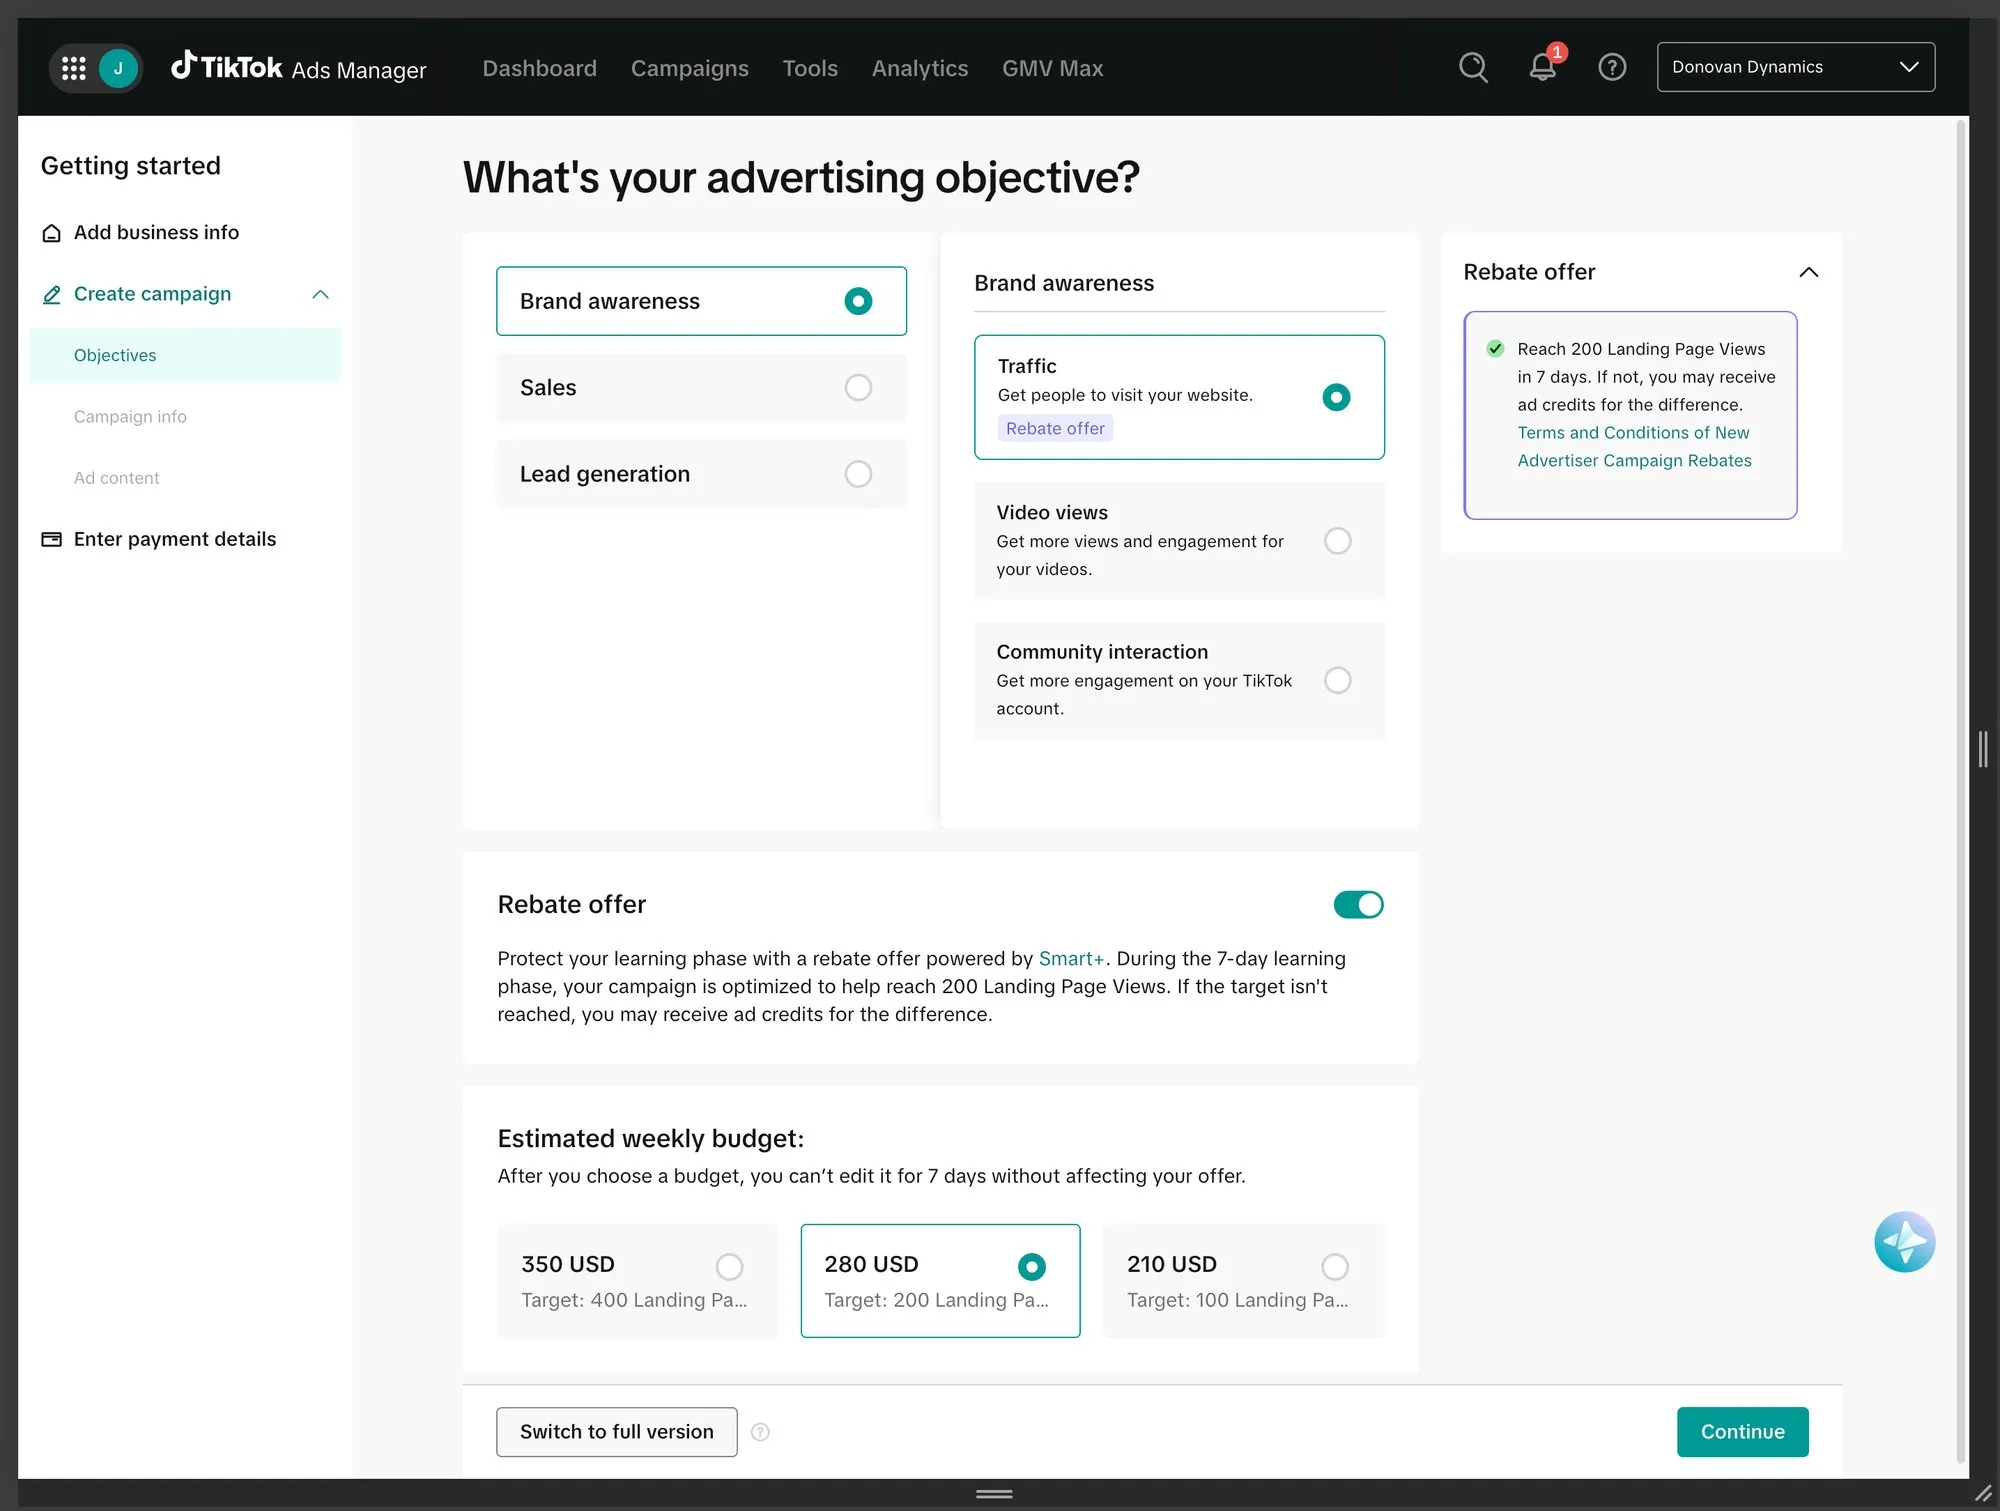This screenshot has height=1511, width=2000.
Task: Click the Getting started heading
Action: (x=130, y=166)
